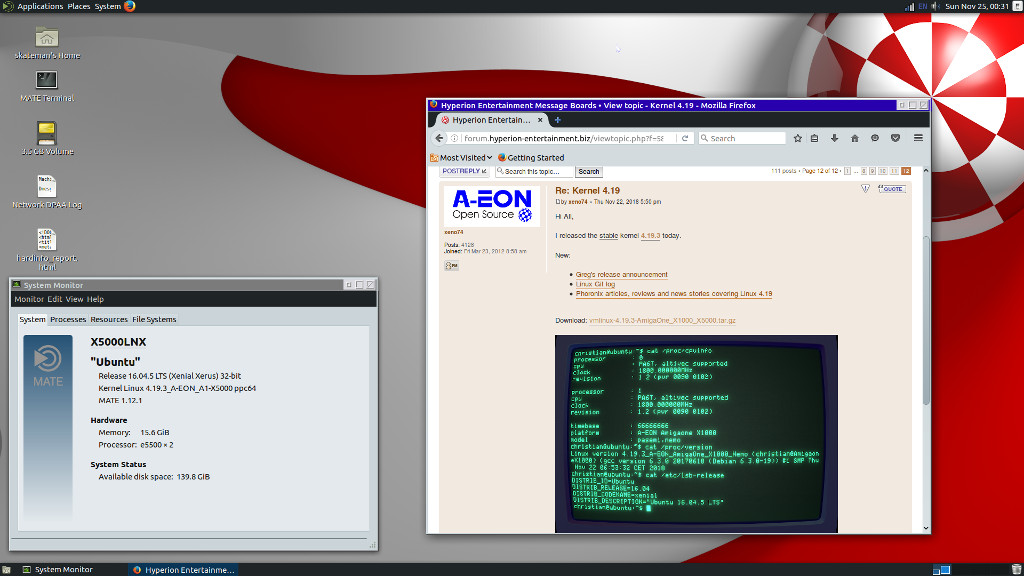Open the clock showing Sun Nov 25

(976, 6)
